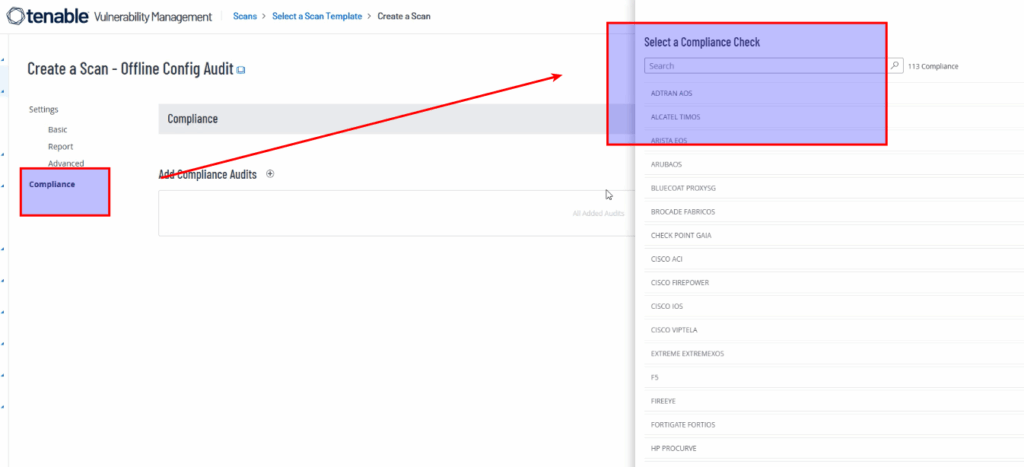Expand the ADTRAN AOS compliance check
1024x467 pixels.
point(672,93)
